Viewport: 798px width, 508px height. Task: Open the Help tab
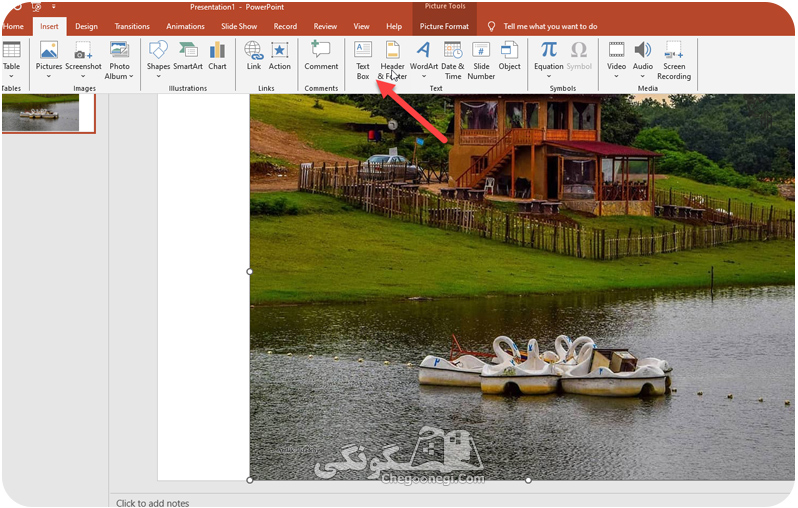(394, 26)
